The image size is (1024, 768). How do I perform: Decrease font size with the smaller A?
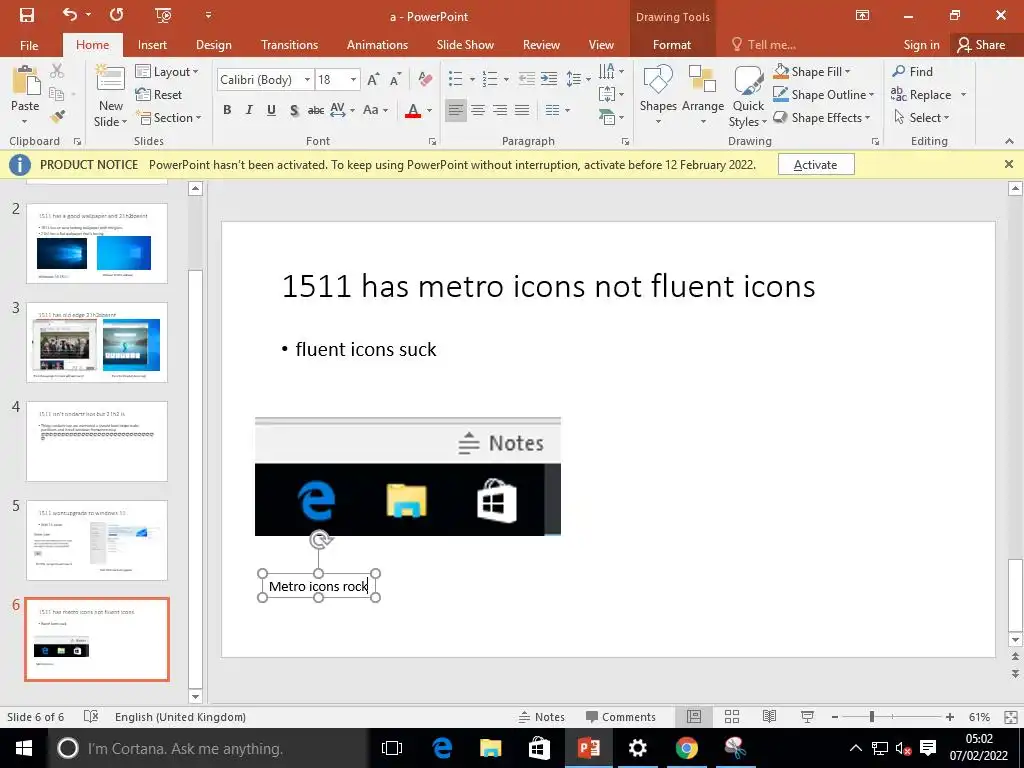point(395,80)
